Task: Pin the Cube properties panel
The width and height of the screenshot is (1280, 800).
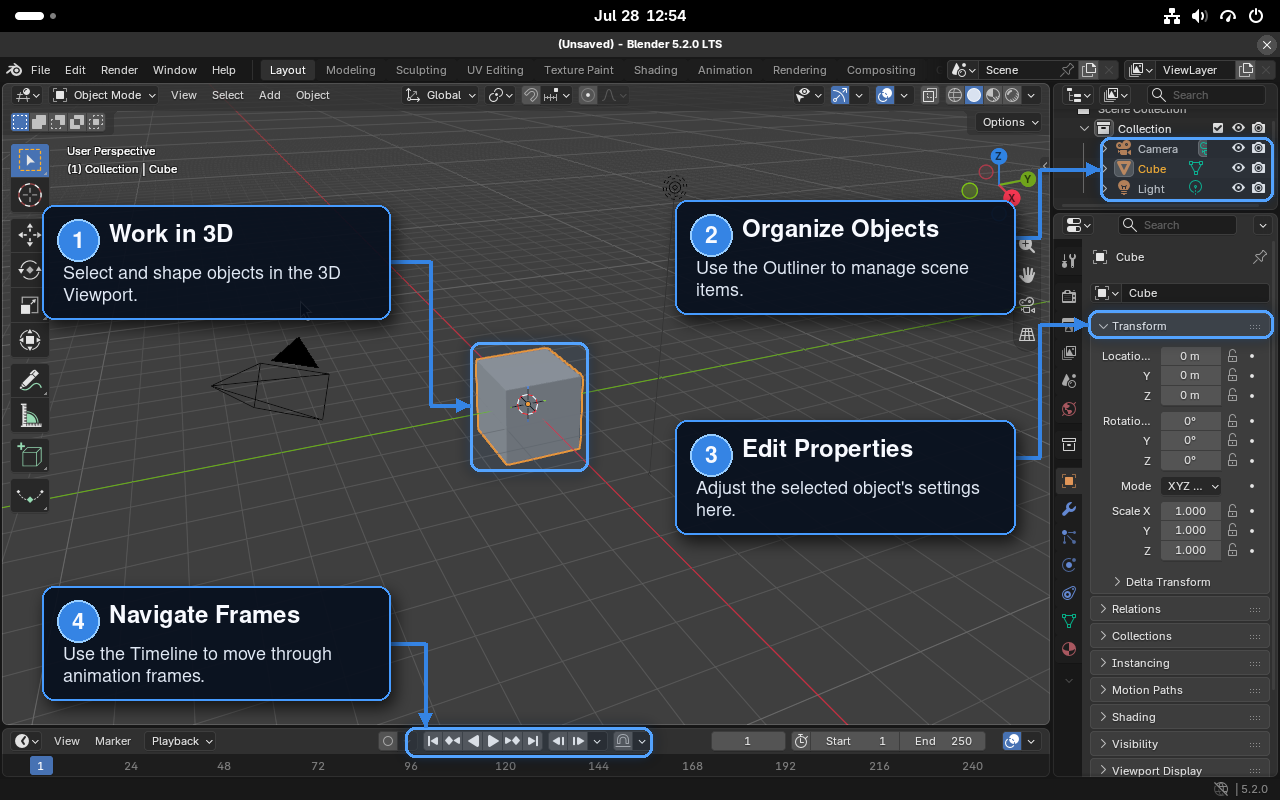Action: (1260, 257)
